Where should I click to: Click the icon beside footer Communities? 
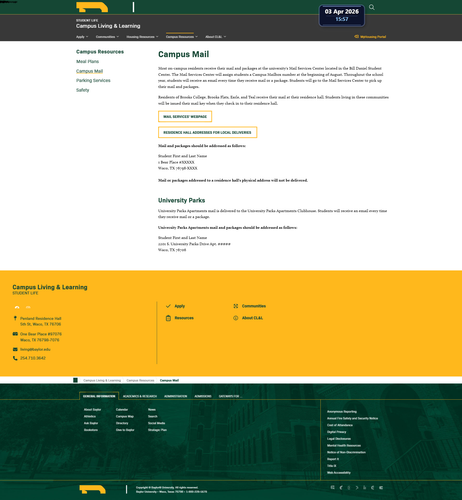tap(236, 306)
